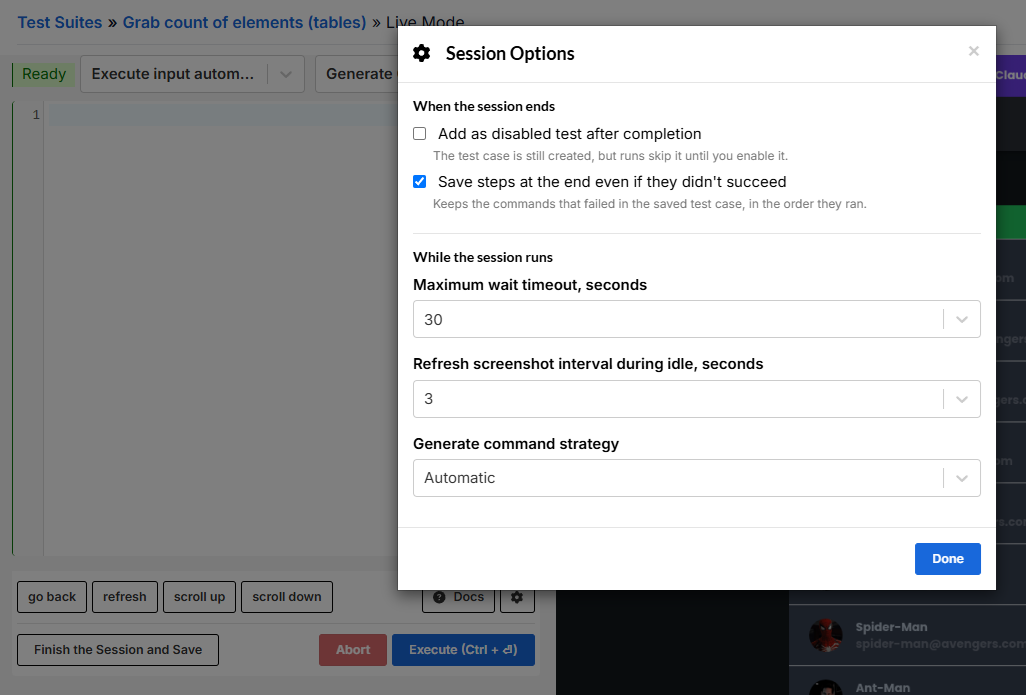The image size is (1026, 695).
Task: Click the refresh button
Action: pos(124,597)
